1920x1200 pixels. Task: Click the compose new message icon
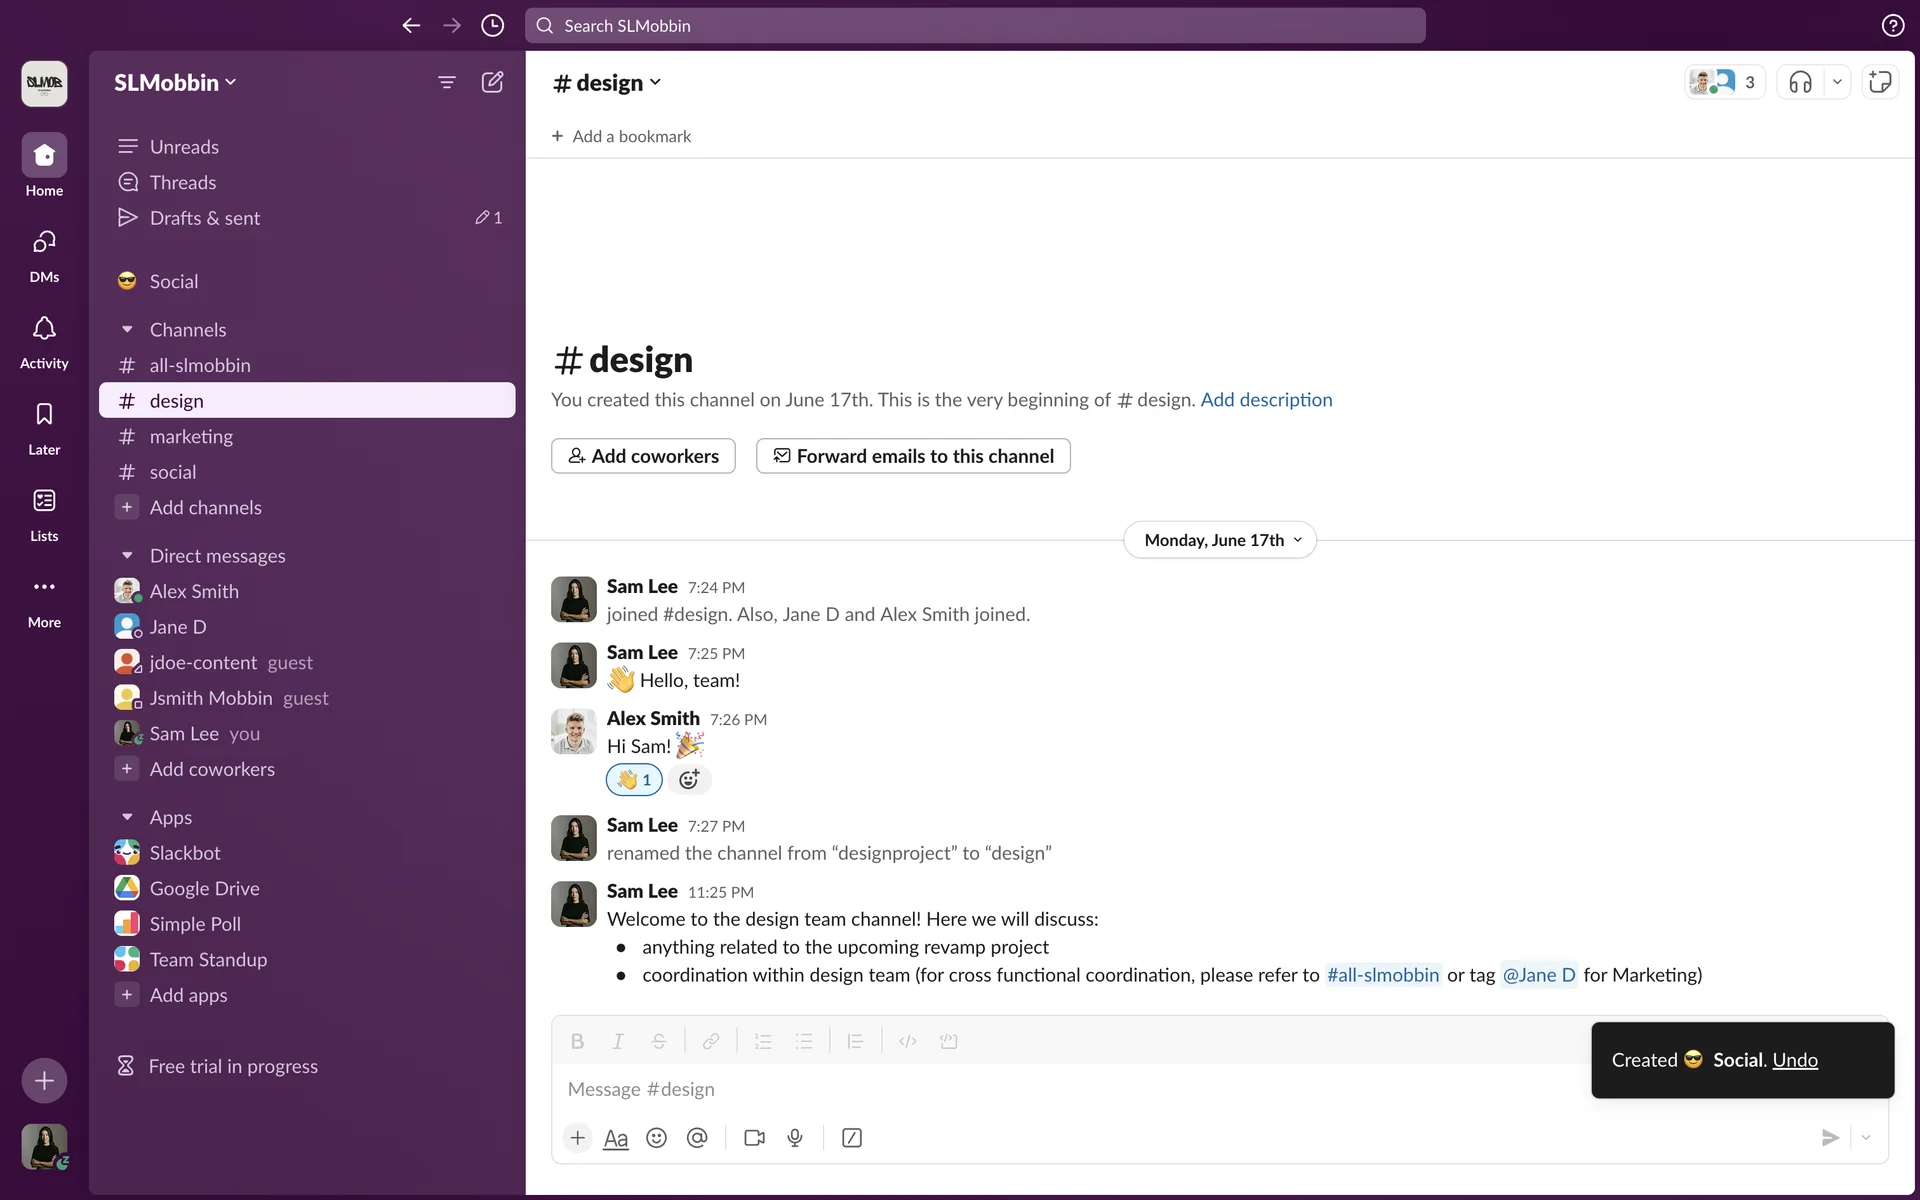coord(492,82)
